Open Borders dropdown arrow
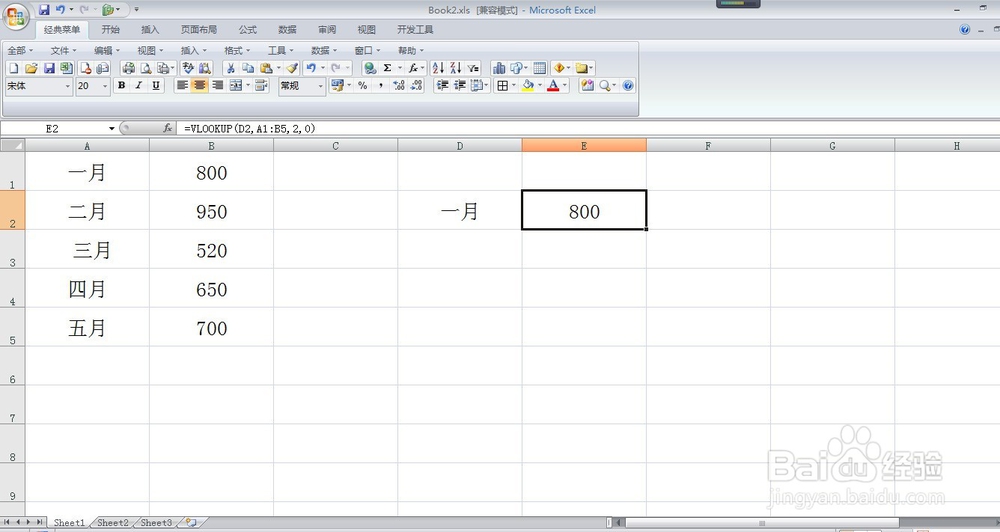This screenshot has height=532, width=1000. 513,85
